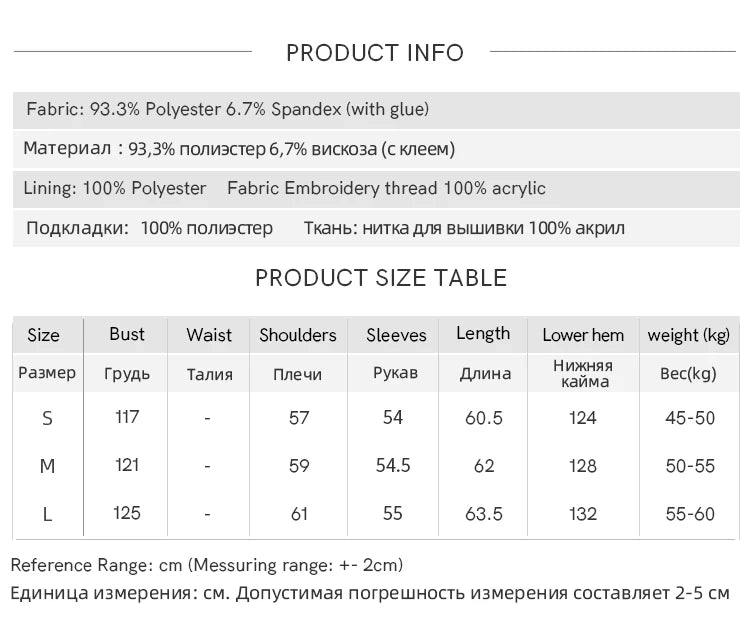Click the size S row label
750x630 pixels.
tap(47, 418)
